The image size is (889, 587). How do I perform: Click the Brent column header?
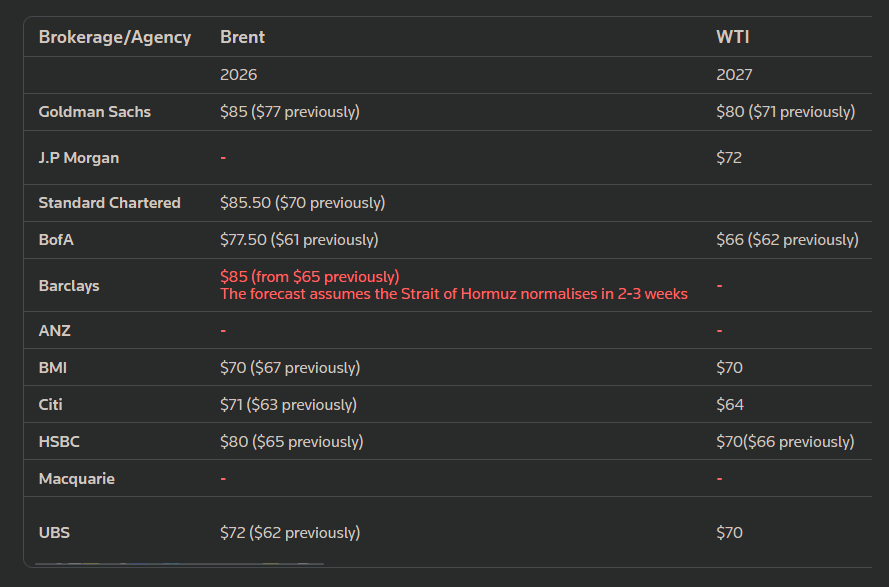tap(242, 37)
